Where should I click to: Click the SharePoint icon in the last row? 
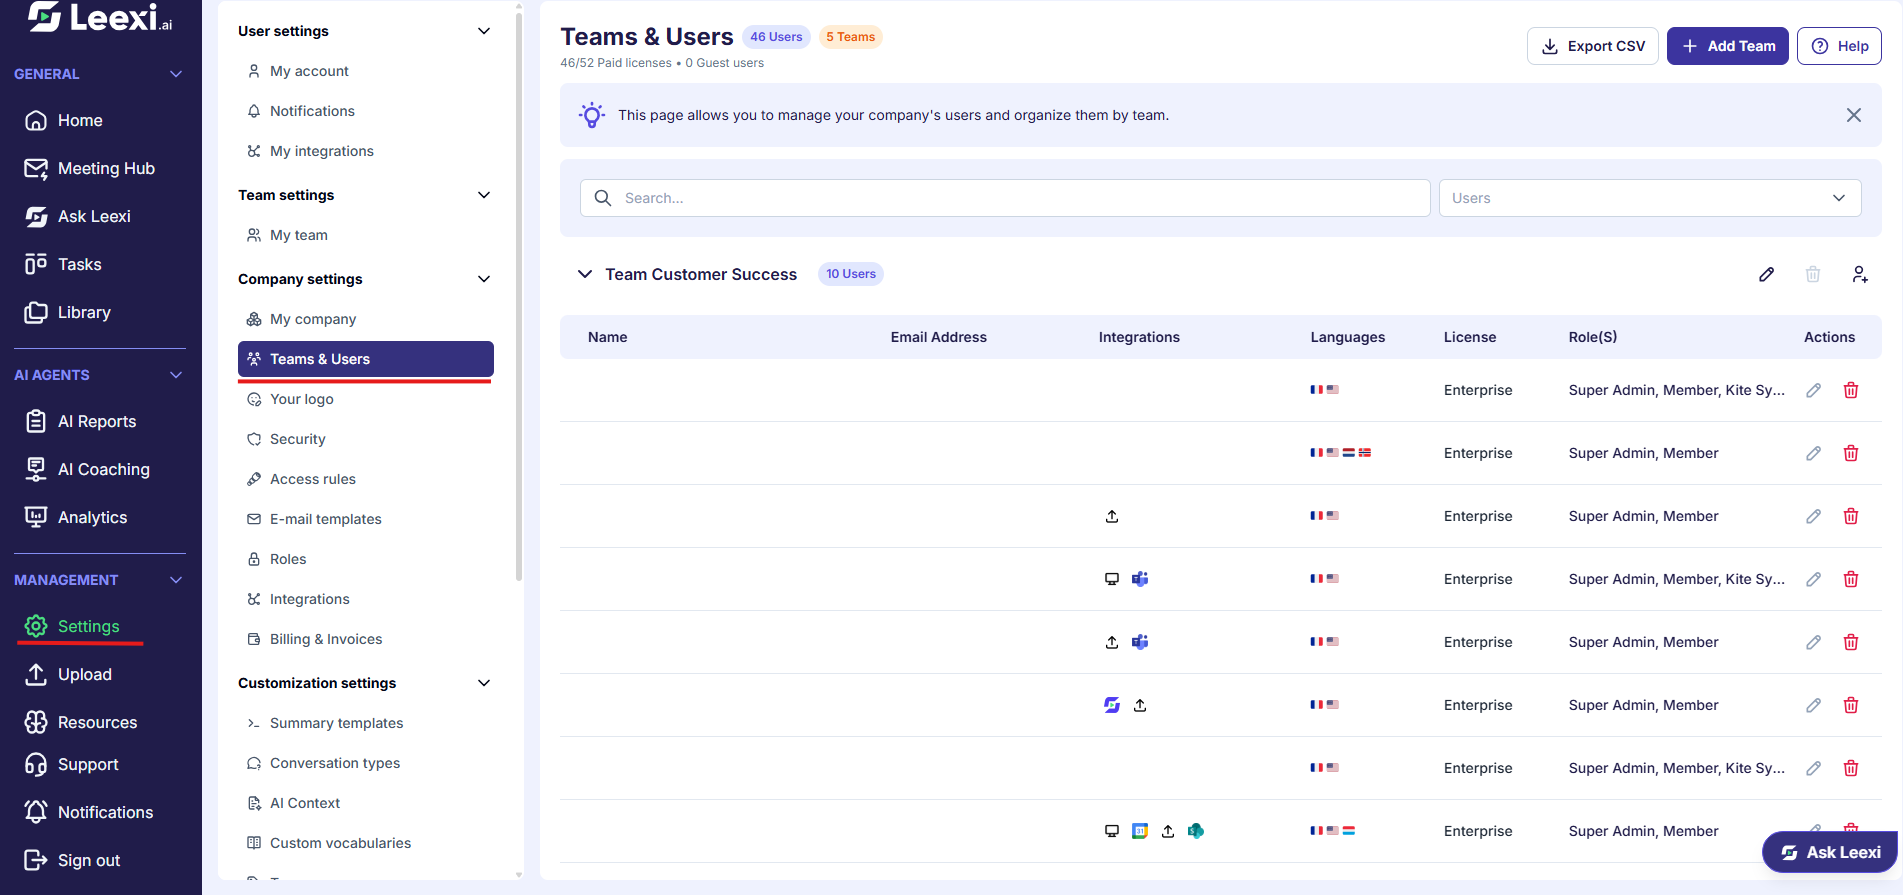pos(1196,831)
